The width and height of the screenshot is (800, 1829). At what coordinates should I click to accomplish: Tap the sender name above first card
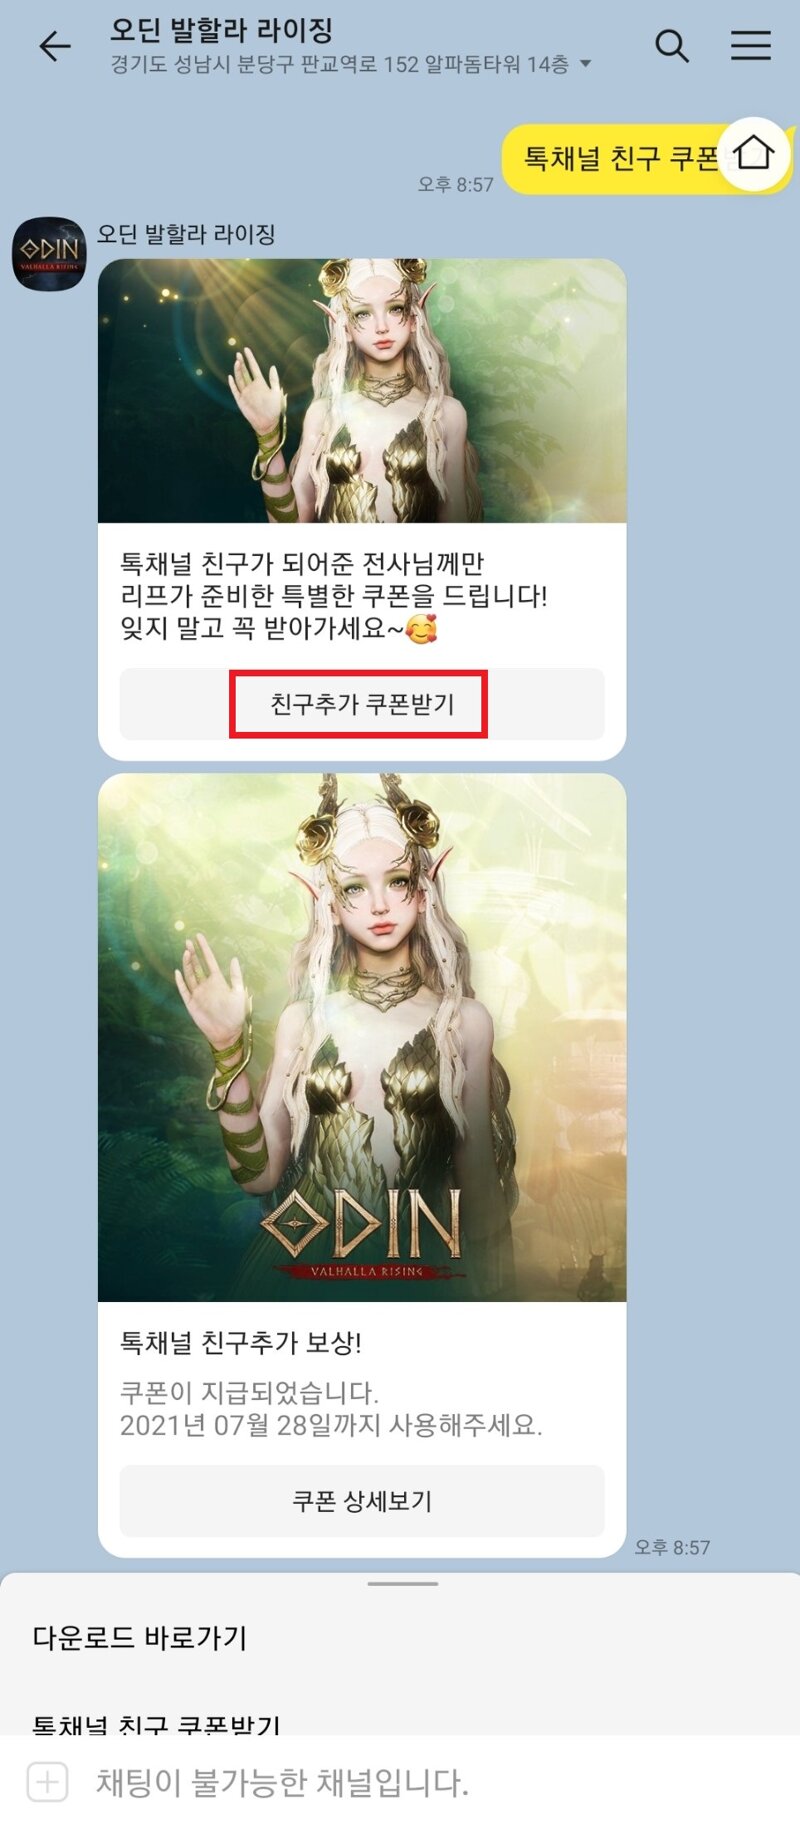(186, 234)
